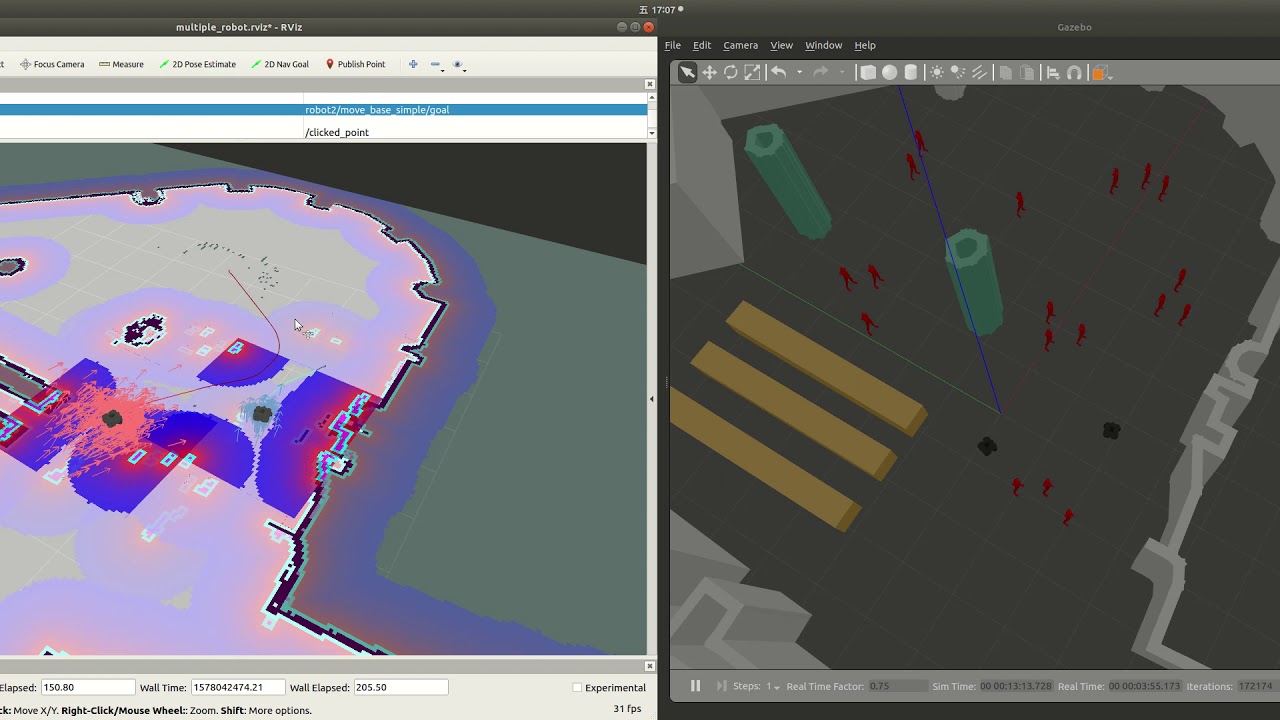Click the RViz add tool plus icon
This screenshot has width=1280, height=720.
(x=413, y=64)
